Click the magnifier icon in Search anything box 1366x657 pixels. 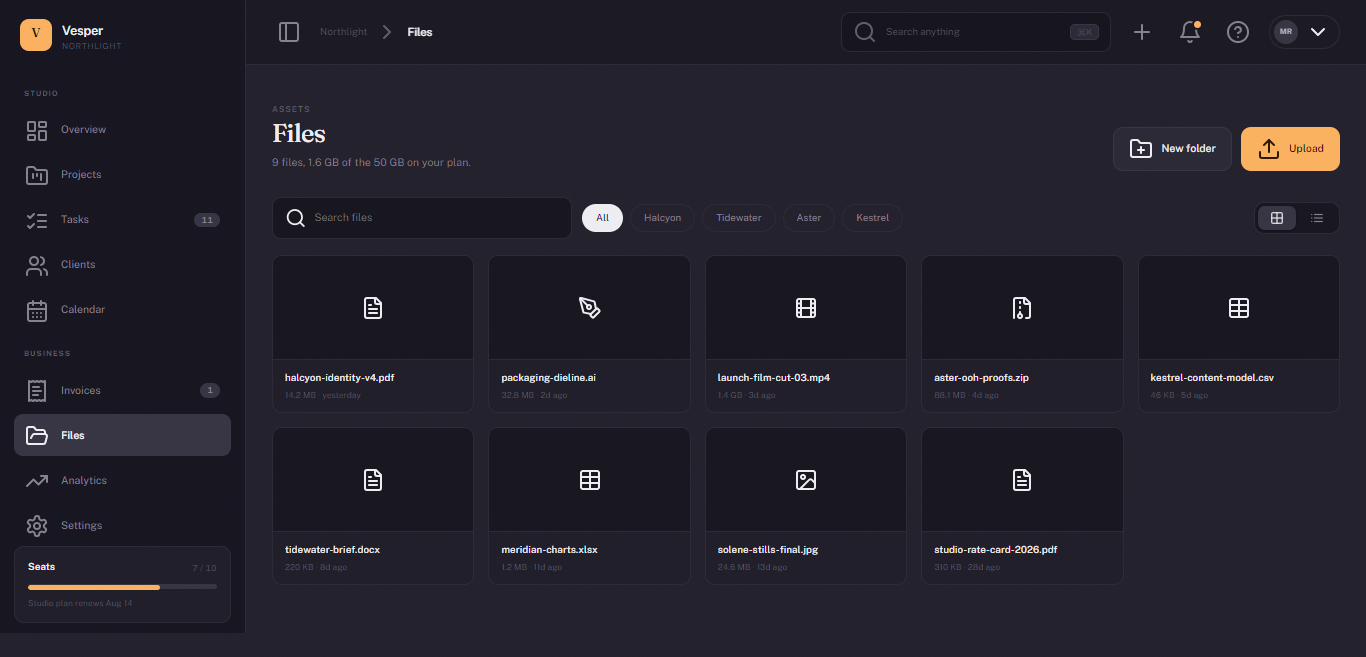click(x=865, y=32)
